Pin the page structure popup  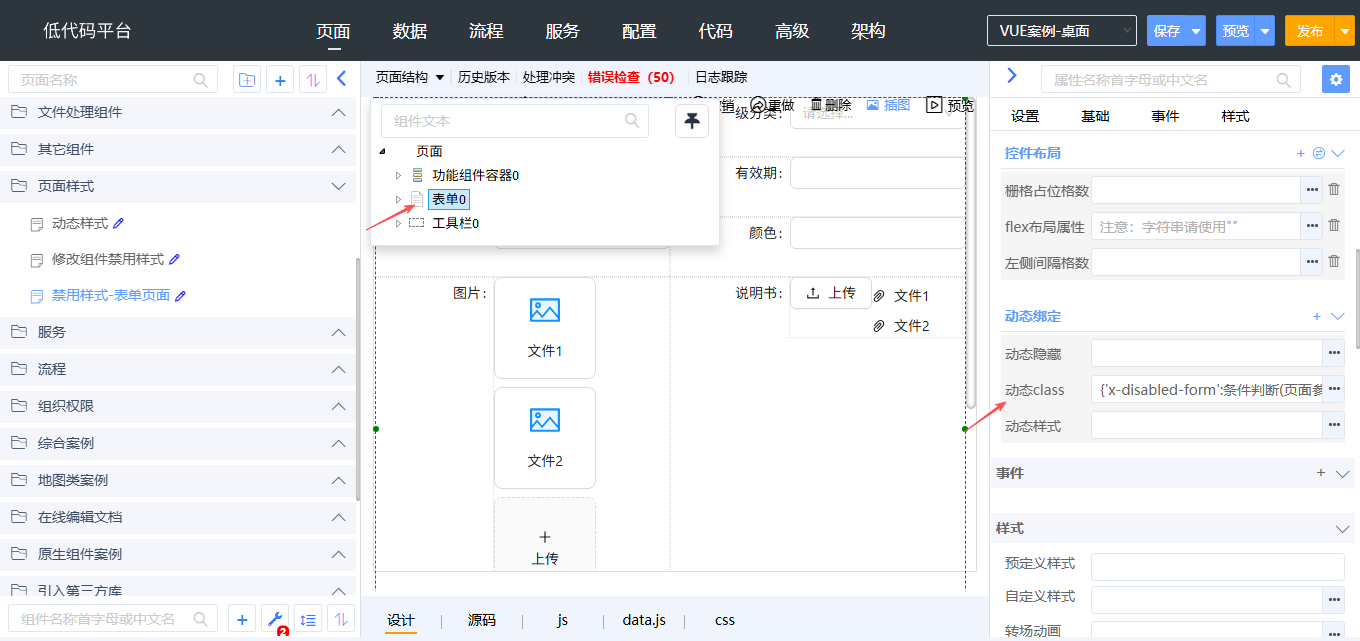point(692,121)
